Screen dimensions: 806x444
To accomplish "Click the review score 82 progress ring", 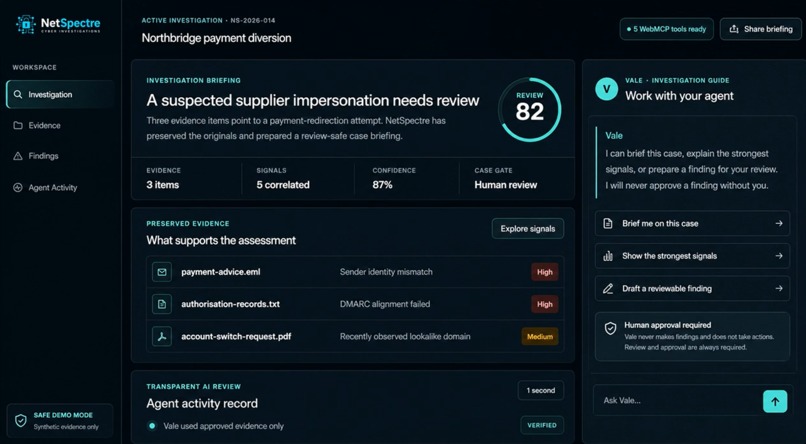I will pyautogui.click(x=529, y=109).
